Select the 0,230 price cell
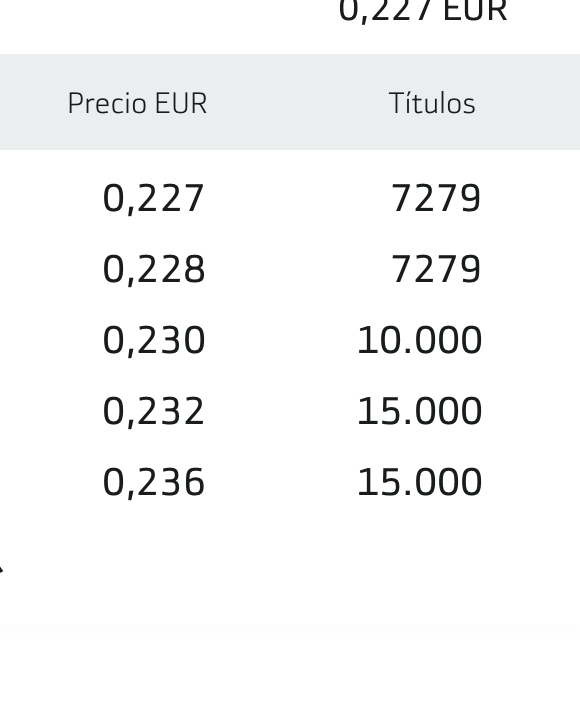 [x=154, y=340]
